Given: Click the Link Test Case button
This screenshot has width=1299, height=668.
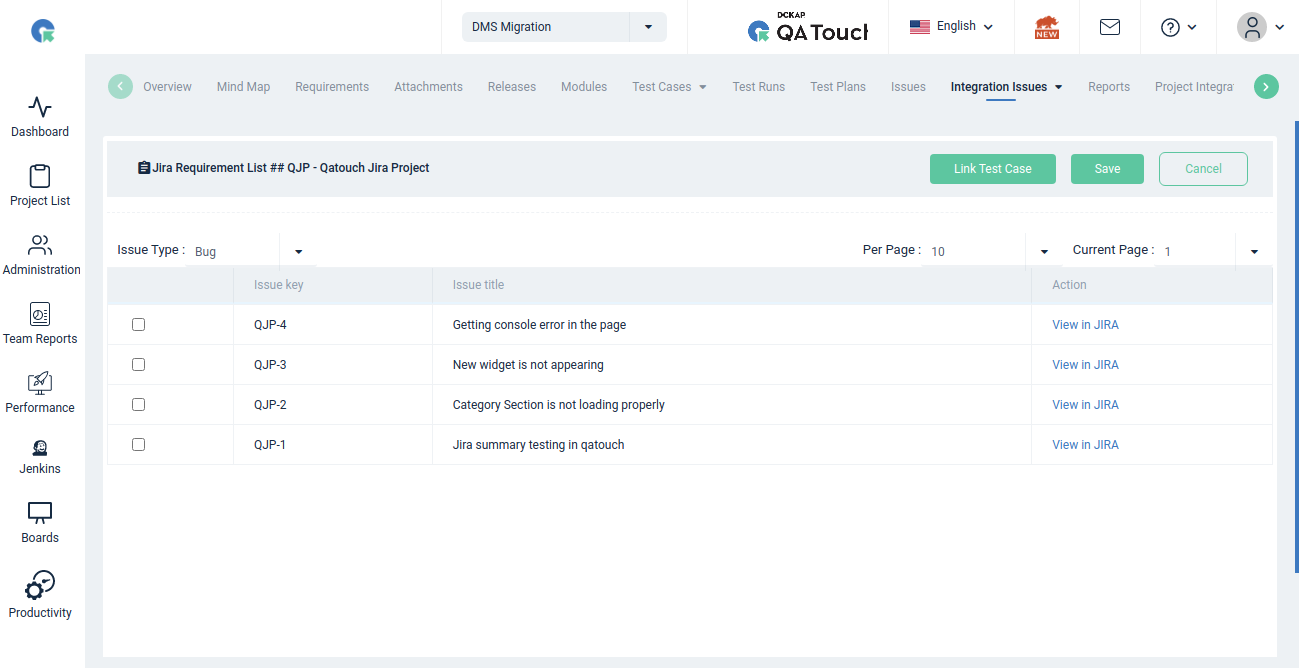Looking at the screenshot, I should point(992,169).
